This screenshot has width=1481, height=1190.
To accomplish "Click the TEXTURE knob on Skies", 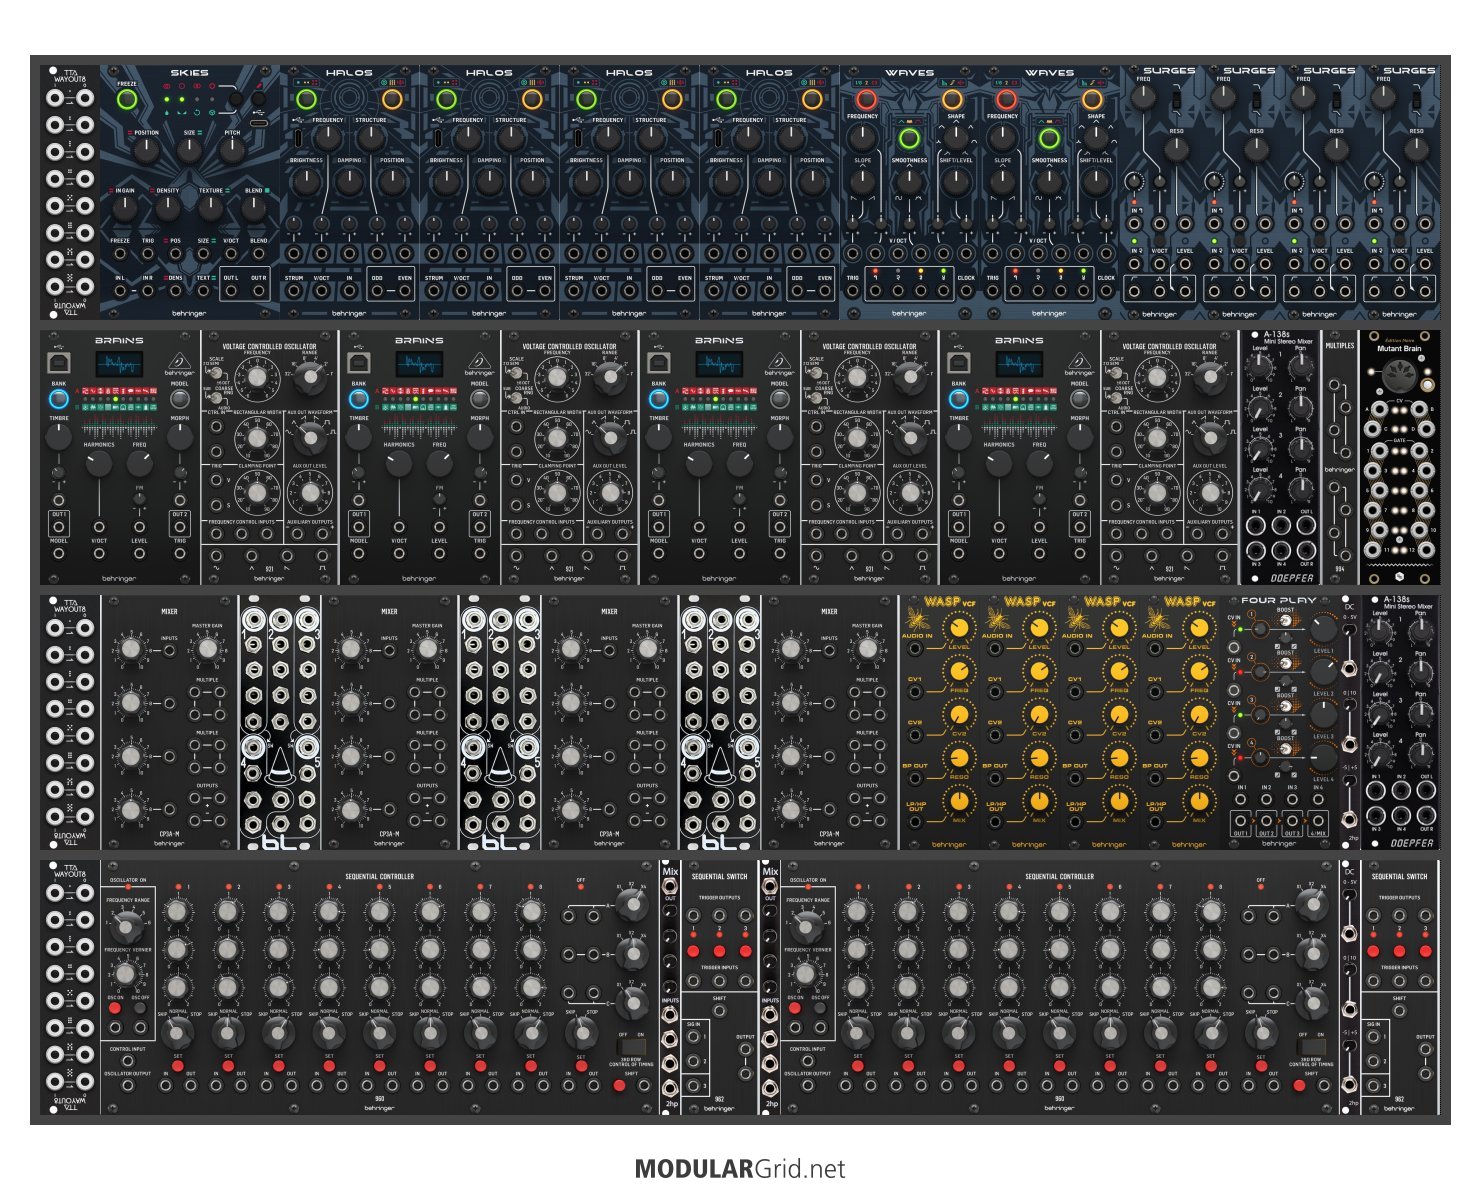I will pyautogui.click(x=211, y=208).
